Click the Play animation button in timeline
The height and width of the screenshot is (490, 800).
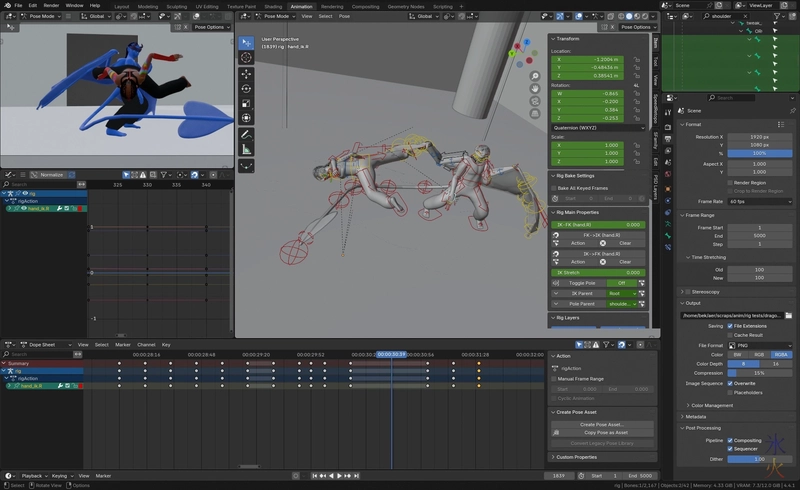[340, 476]
